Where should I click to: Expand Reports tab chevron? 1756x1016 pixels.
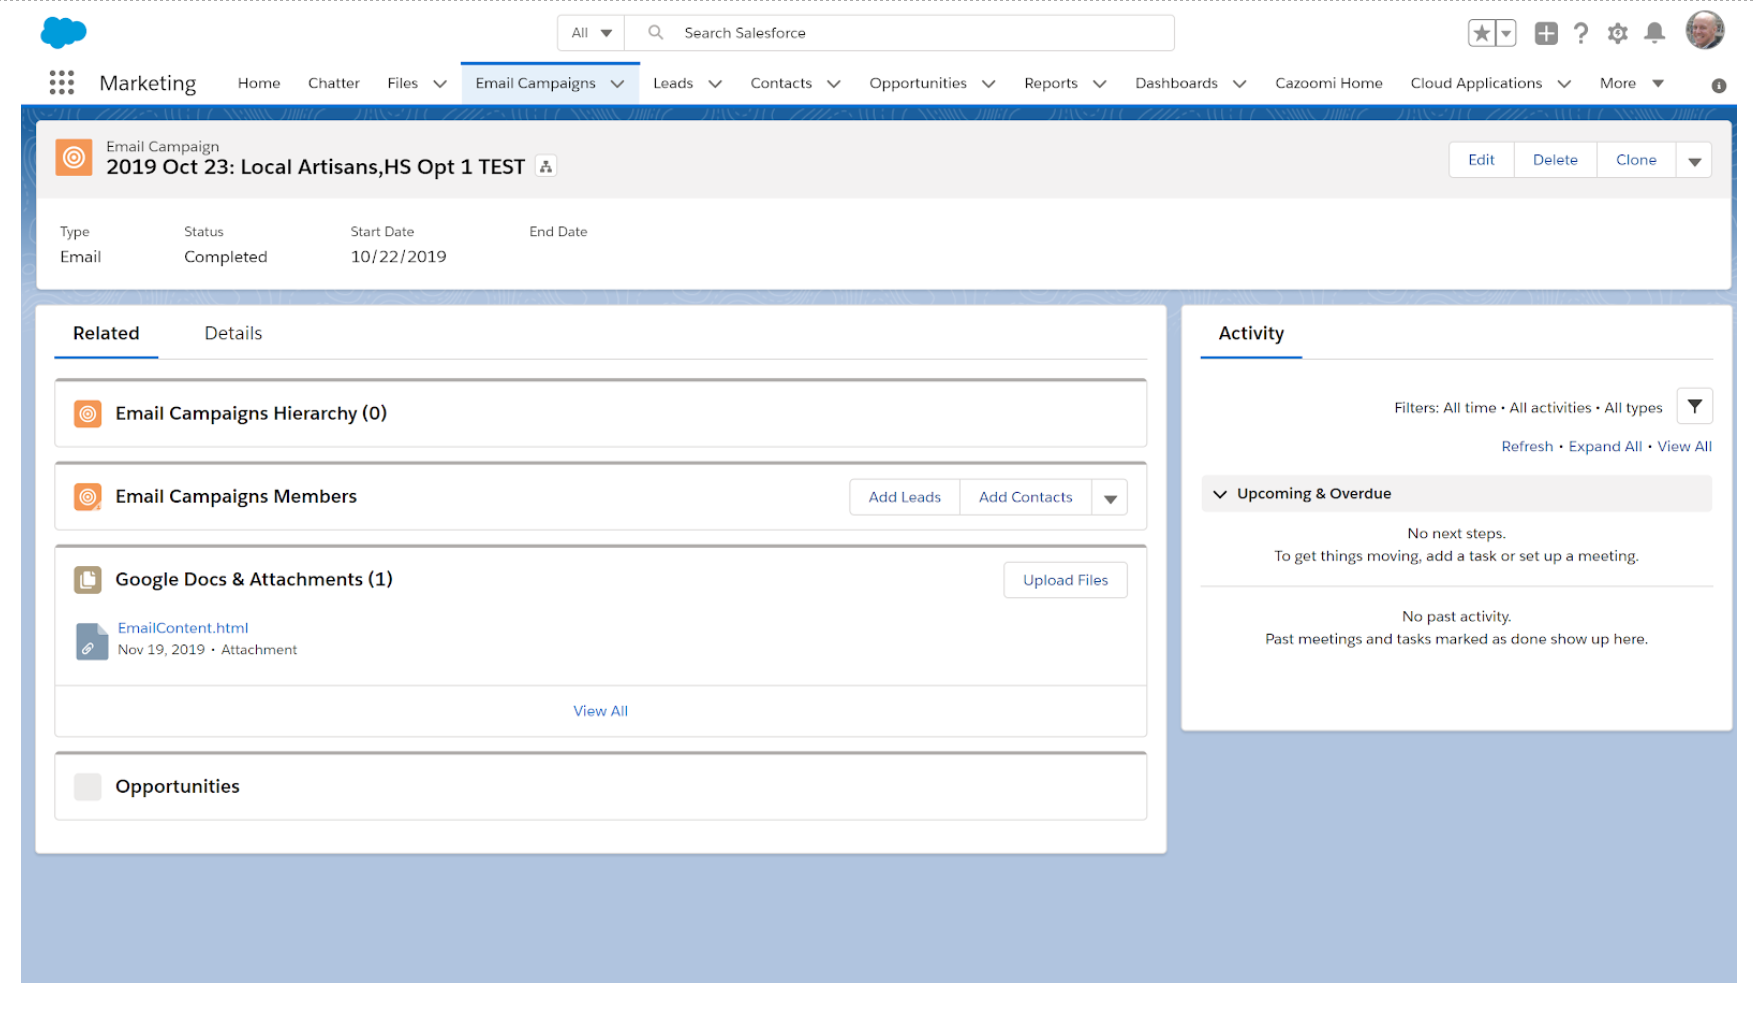[x=1100, y=84]
